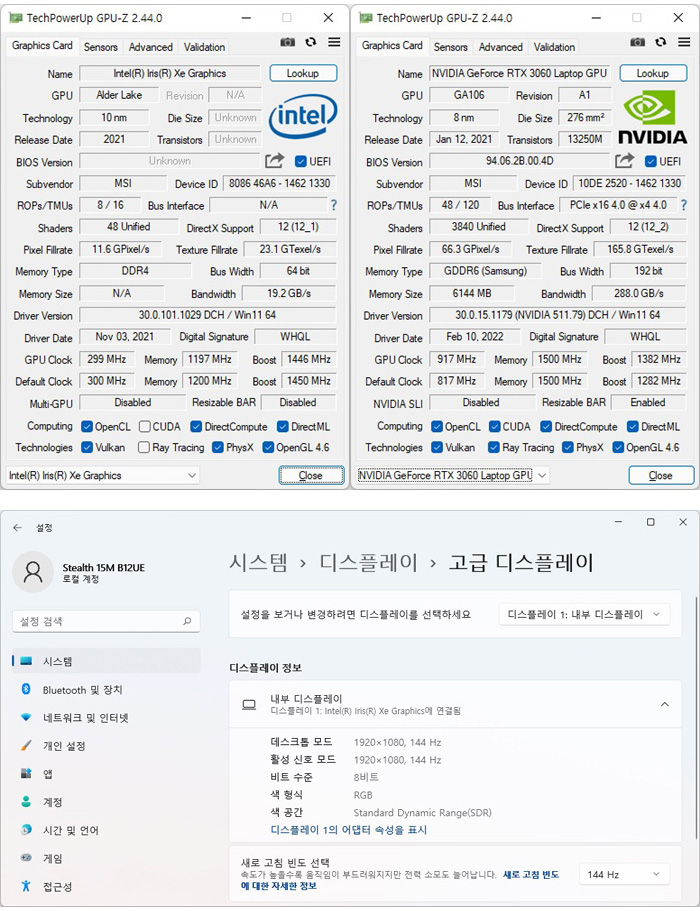Click the screenshot camera icon in Intel GPU-Z window
Screen dimensions: 700x911
point(288,42)
